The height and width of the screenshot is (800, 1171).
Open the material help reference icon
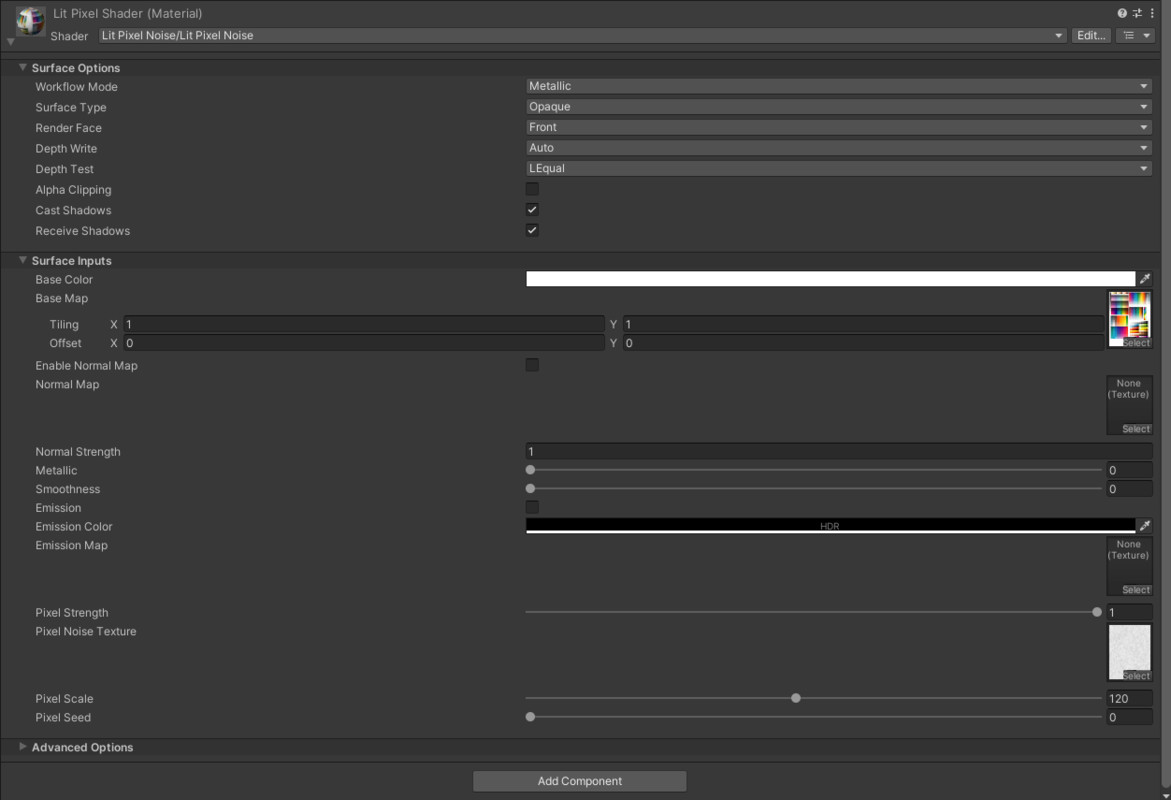[x=1122, y=13]
